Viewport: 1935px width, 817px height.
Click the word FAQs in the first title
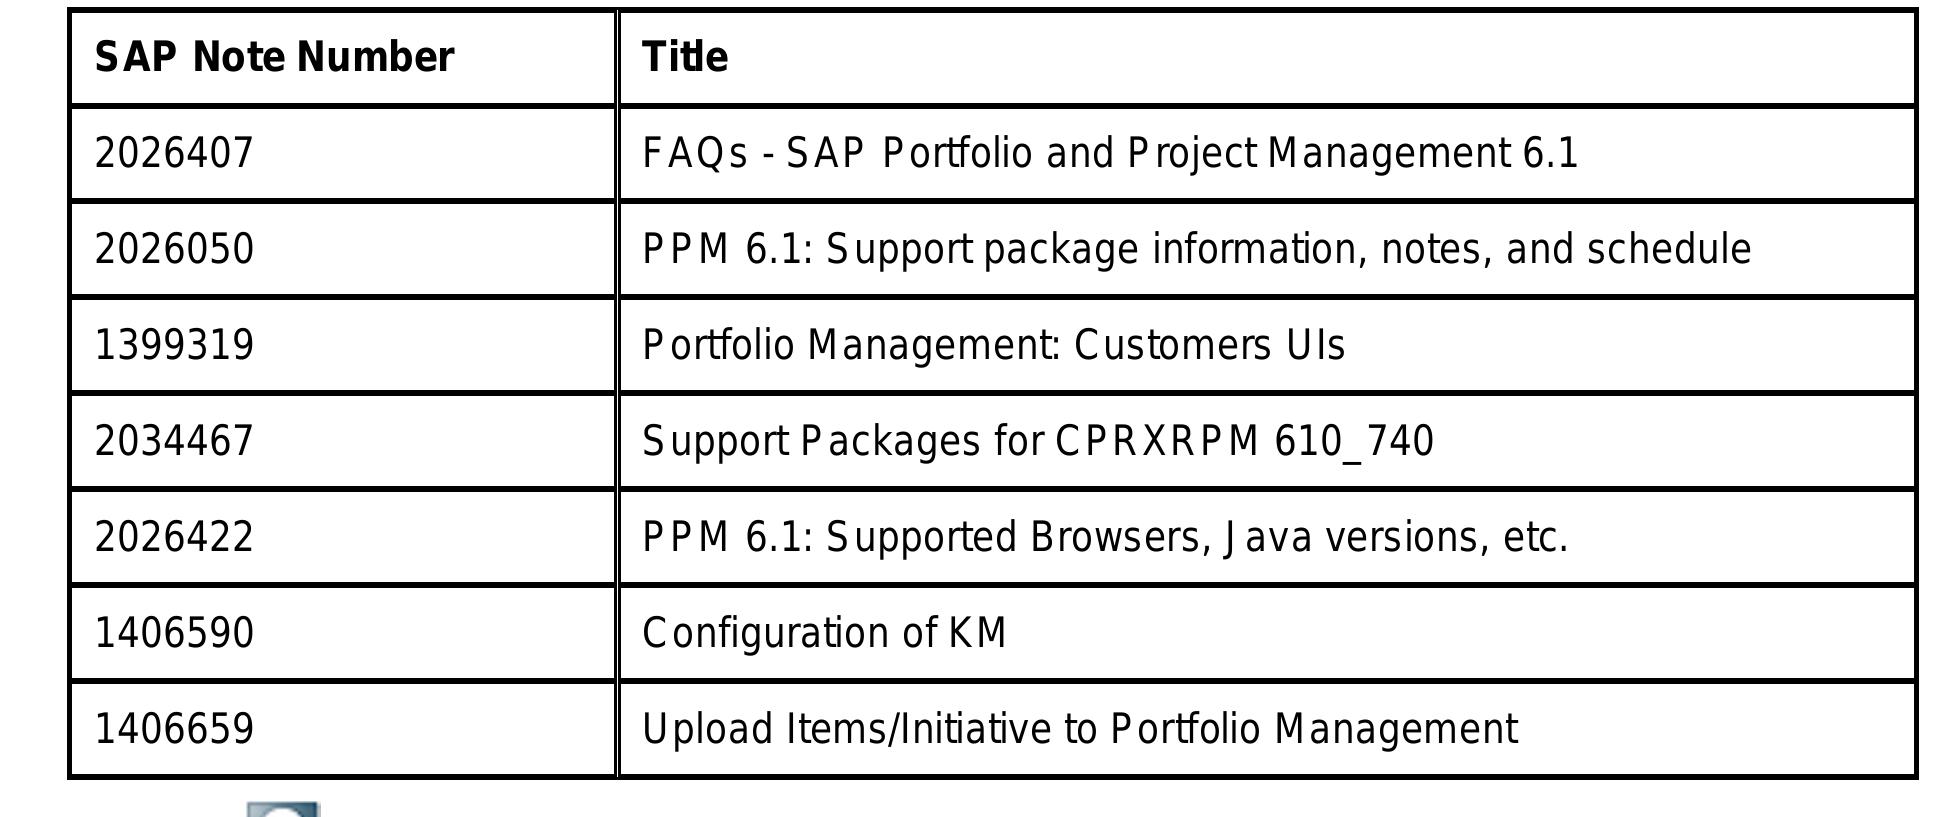click(694, 153)
